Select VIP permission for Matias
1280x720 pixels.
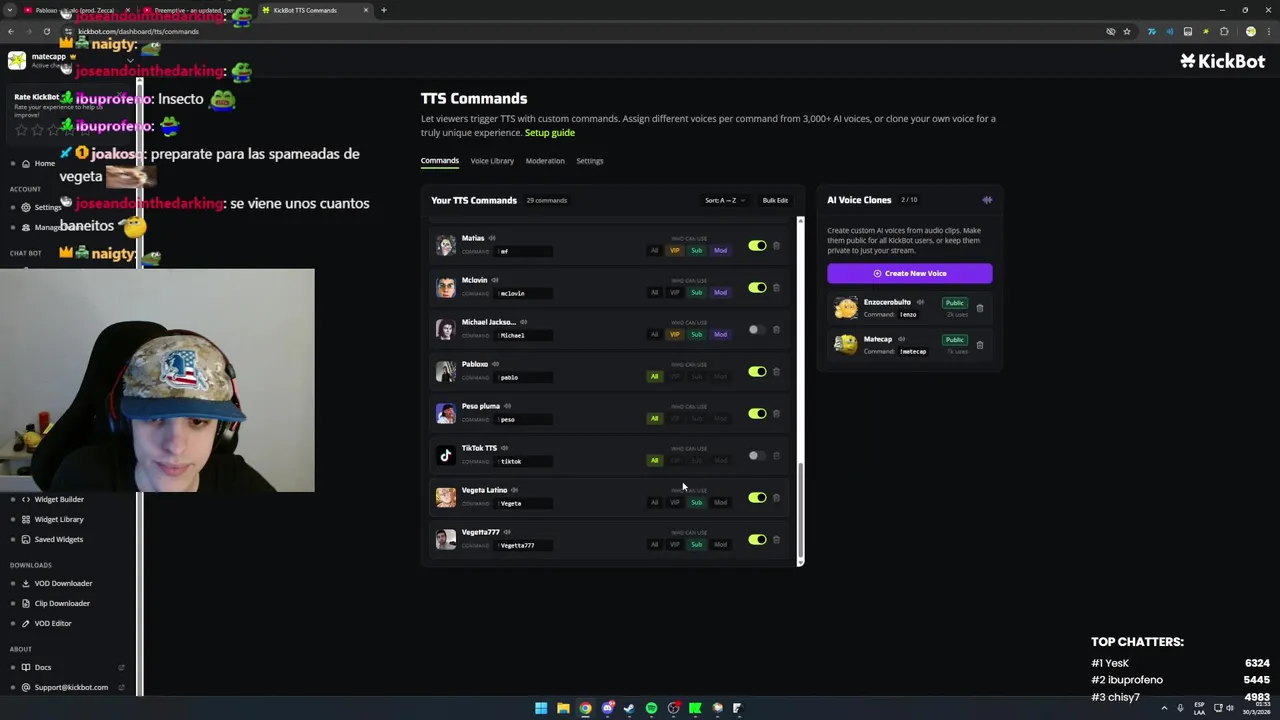(675, 250)
